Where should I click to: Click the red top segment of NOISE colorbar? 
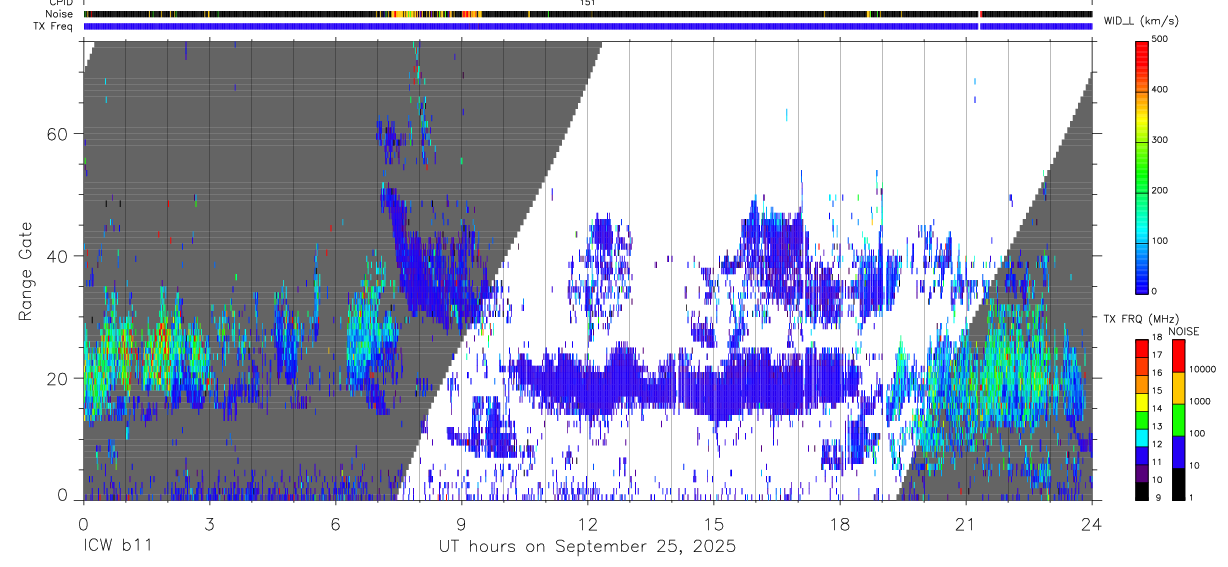[1178, 355]
